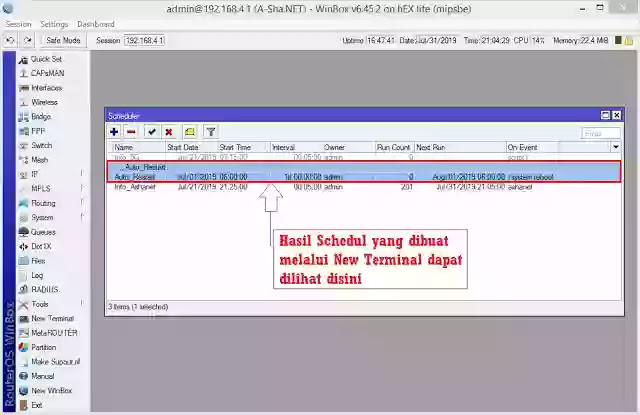
Task: Sort by Run Count column
Action: tap(394, 147)
